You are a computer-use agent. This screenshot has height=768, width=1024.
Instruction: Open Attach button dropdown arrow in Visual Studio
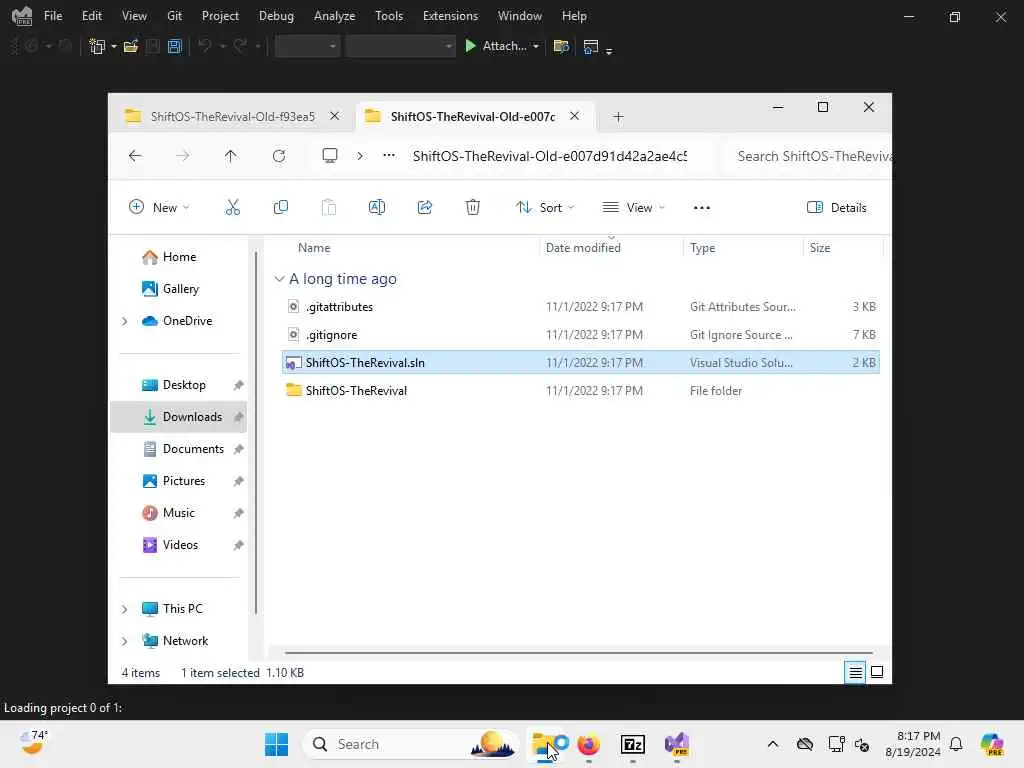[536, 46]
